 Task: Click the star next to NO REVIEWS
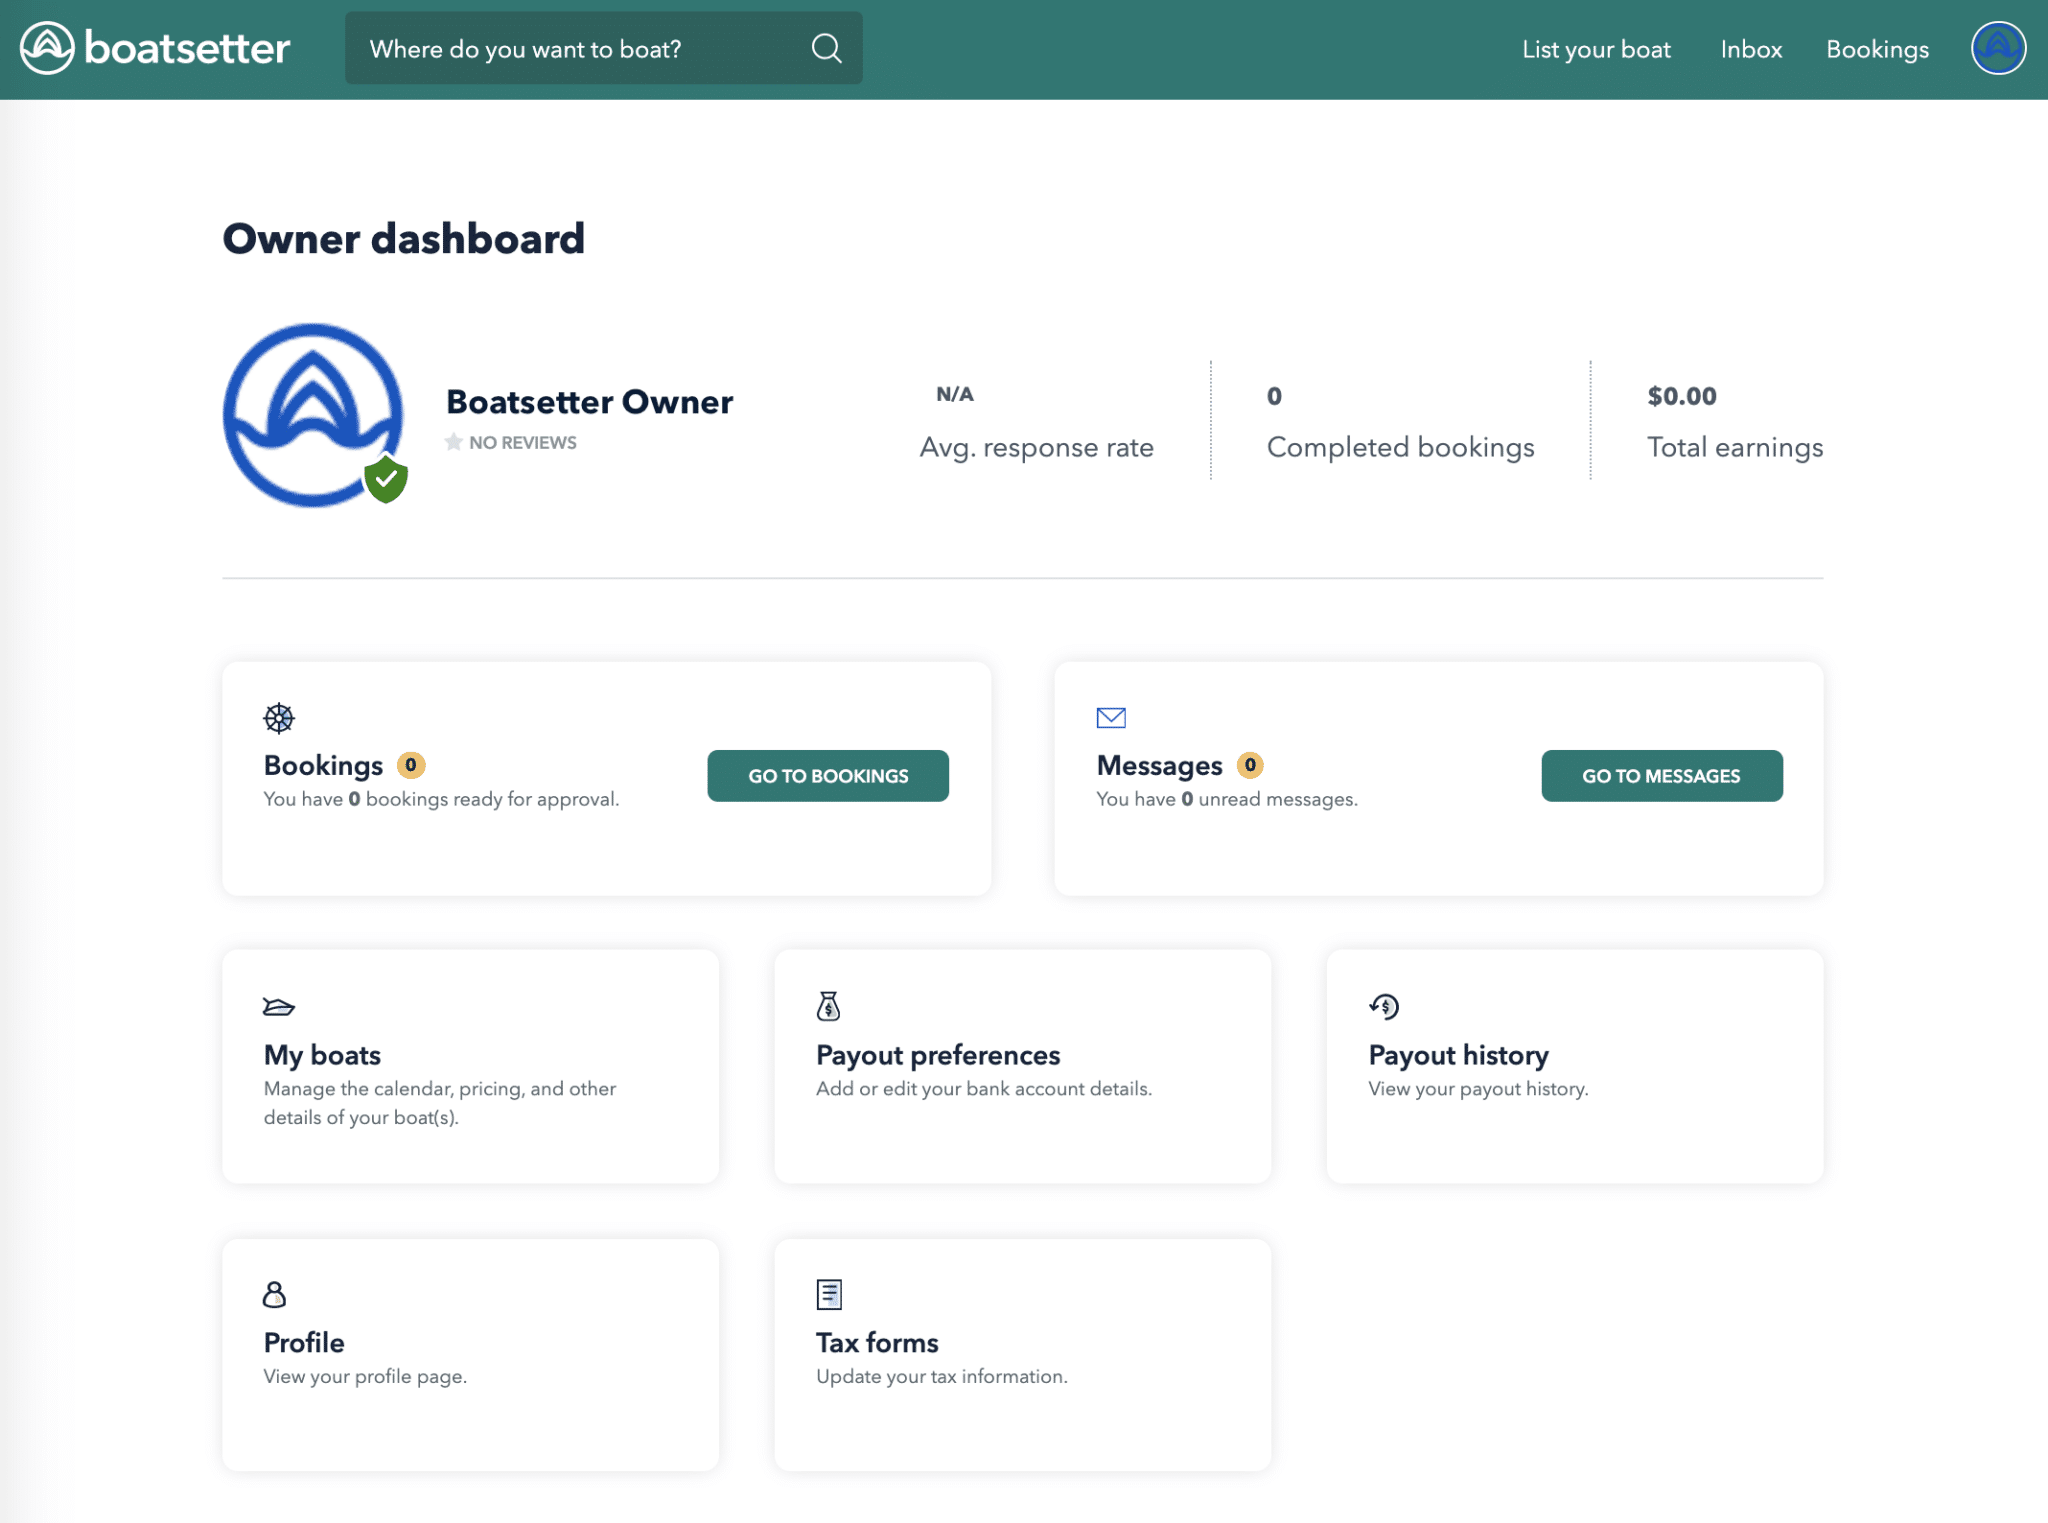[453, 441]
